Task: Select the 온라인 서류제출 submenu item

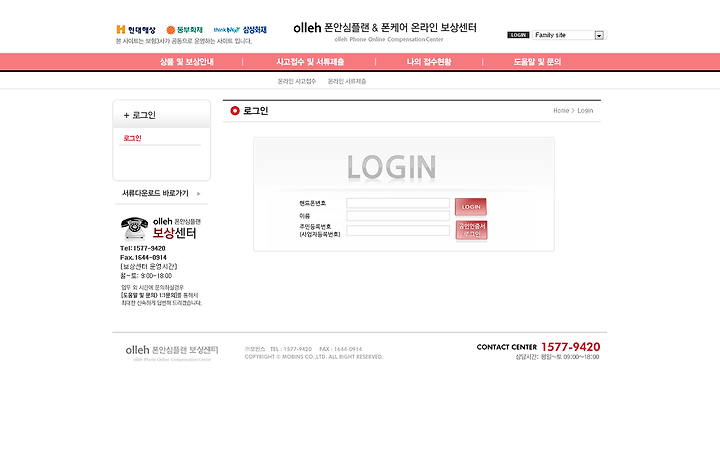Action: (347, 81)
